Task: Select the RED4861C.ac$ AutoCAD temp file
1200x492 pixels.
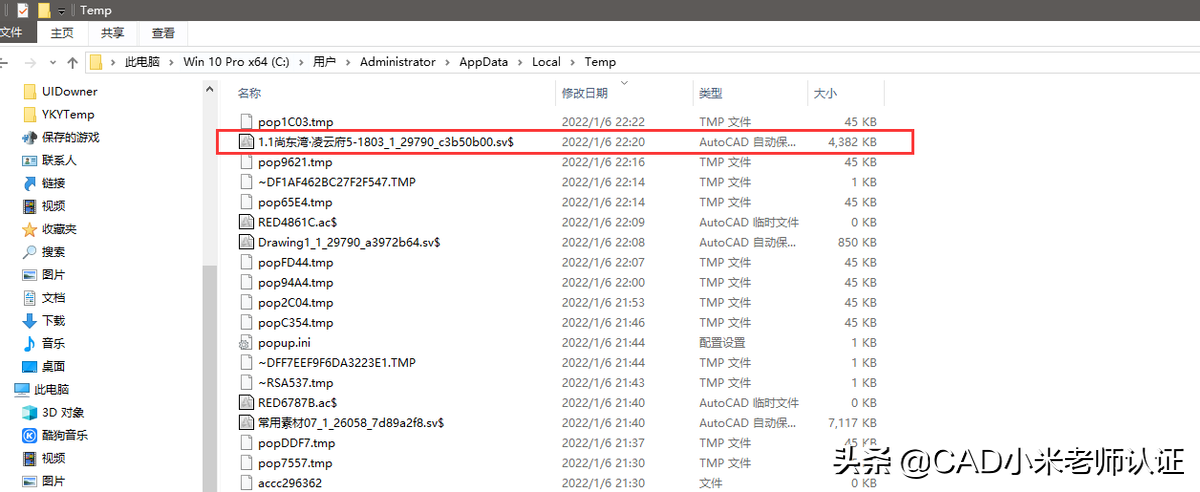Action: [297, 222]
